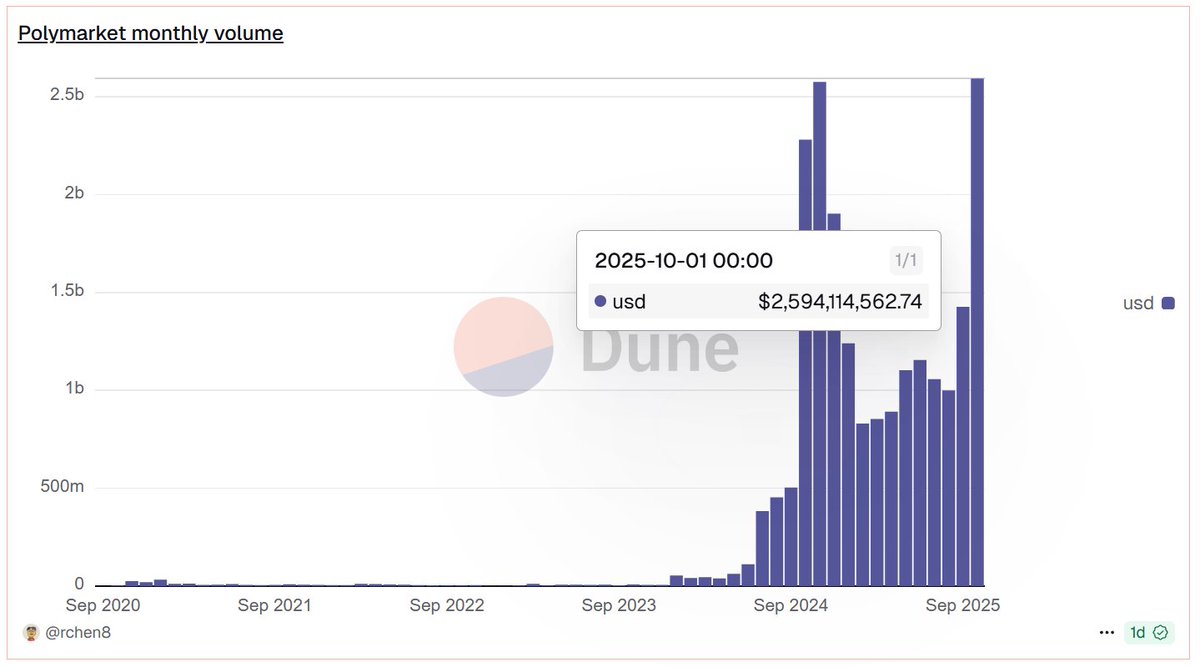The height and width of the screenshot is (667, 1200).
Task: Click the rchen8 avatar icon
Action: pos(31,632)
